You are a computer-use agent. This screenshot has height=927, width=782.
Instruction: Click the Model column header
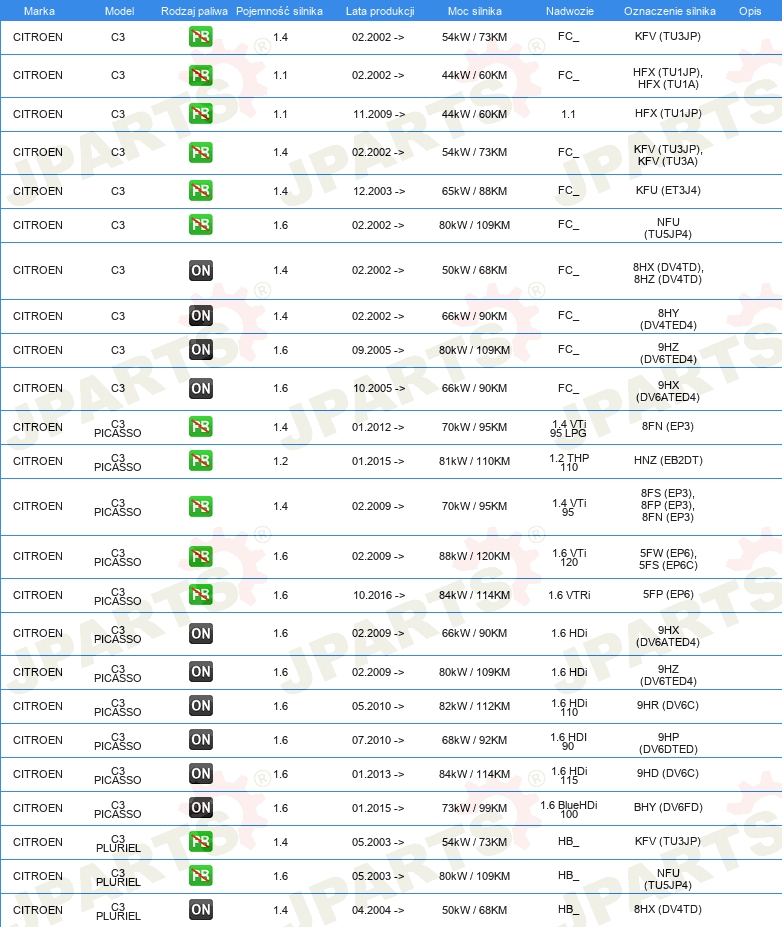click(x=119, y=11)
